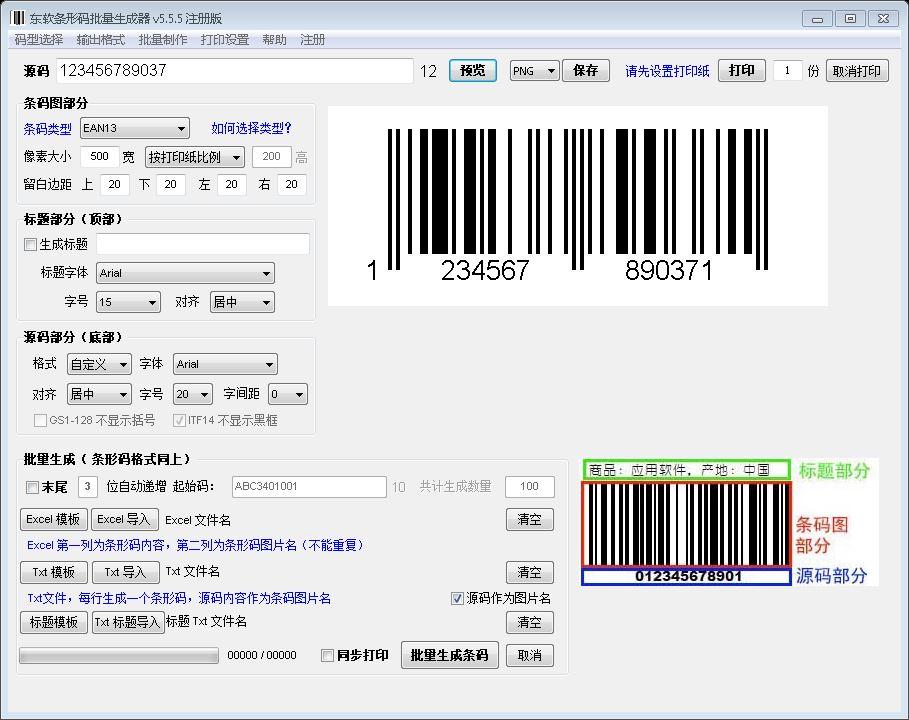Viewport: 909px width, 720px height.
Task: Click the 如何选择类型? help link
Action: (x=251, y=128)
